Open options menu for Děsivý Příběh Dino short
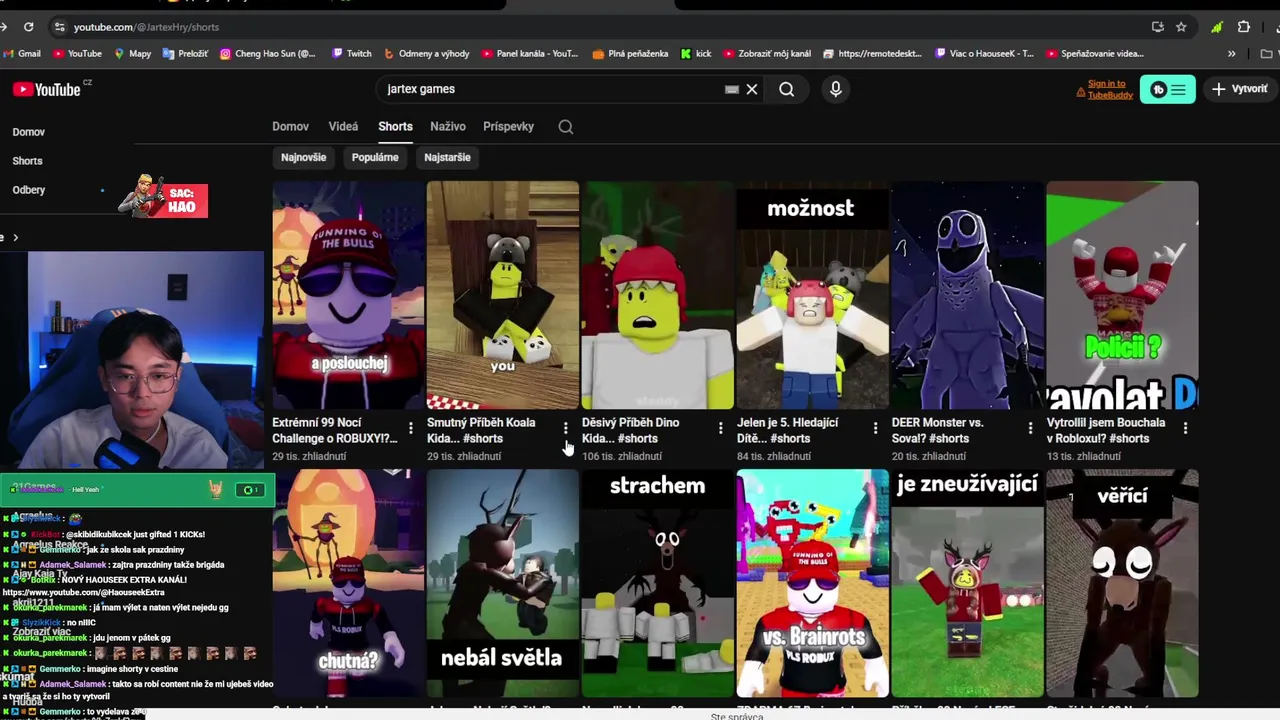The image size is (1280, 720). (x=720, y=429)
